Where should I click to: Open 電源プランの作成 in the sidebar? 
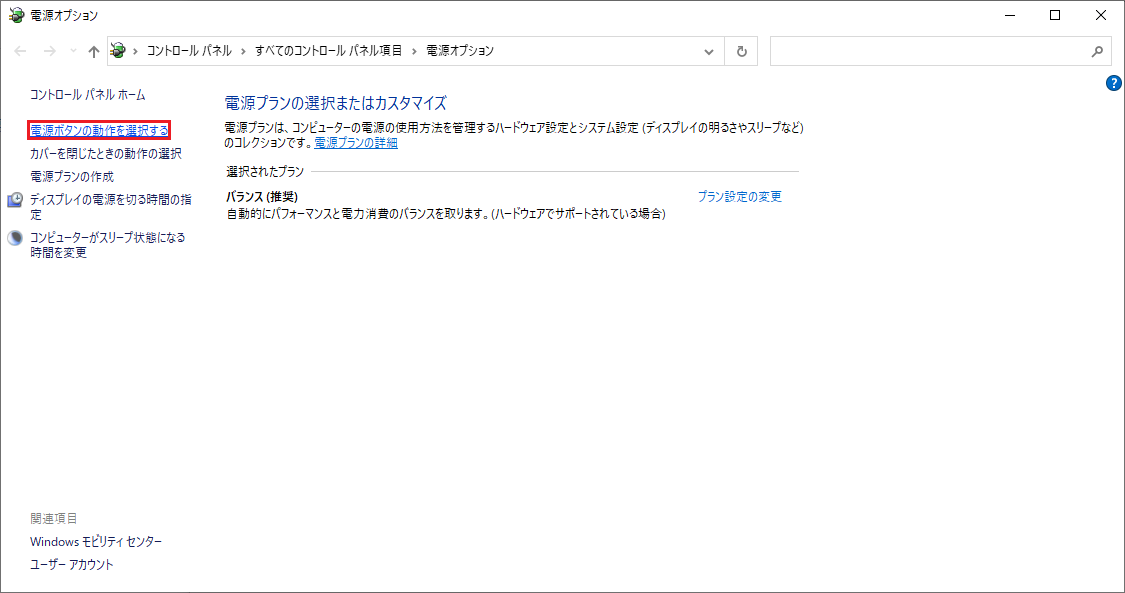[x=72, y=176]
